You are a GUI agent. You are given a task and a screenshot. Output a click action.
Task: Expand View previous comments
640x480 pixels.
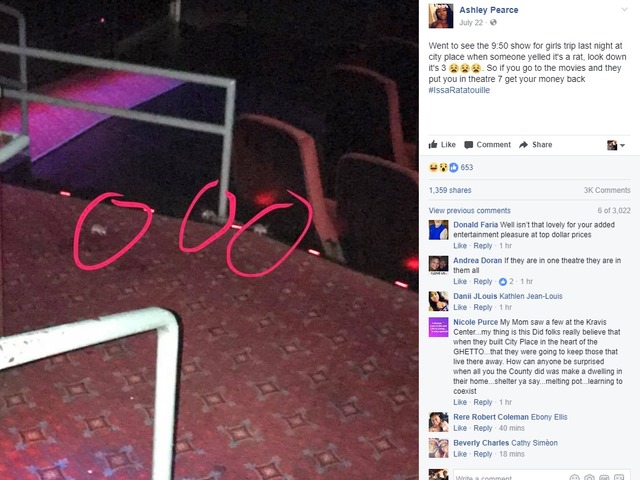click(469, 211)
